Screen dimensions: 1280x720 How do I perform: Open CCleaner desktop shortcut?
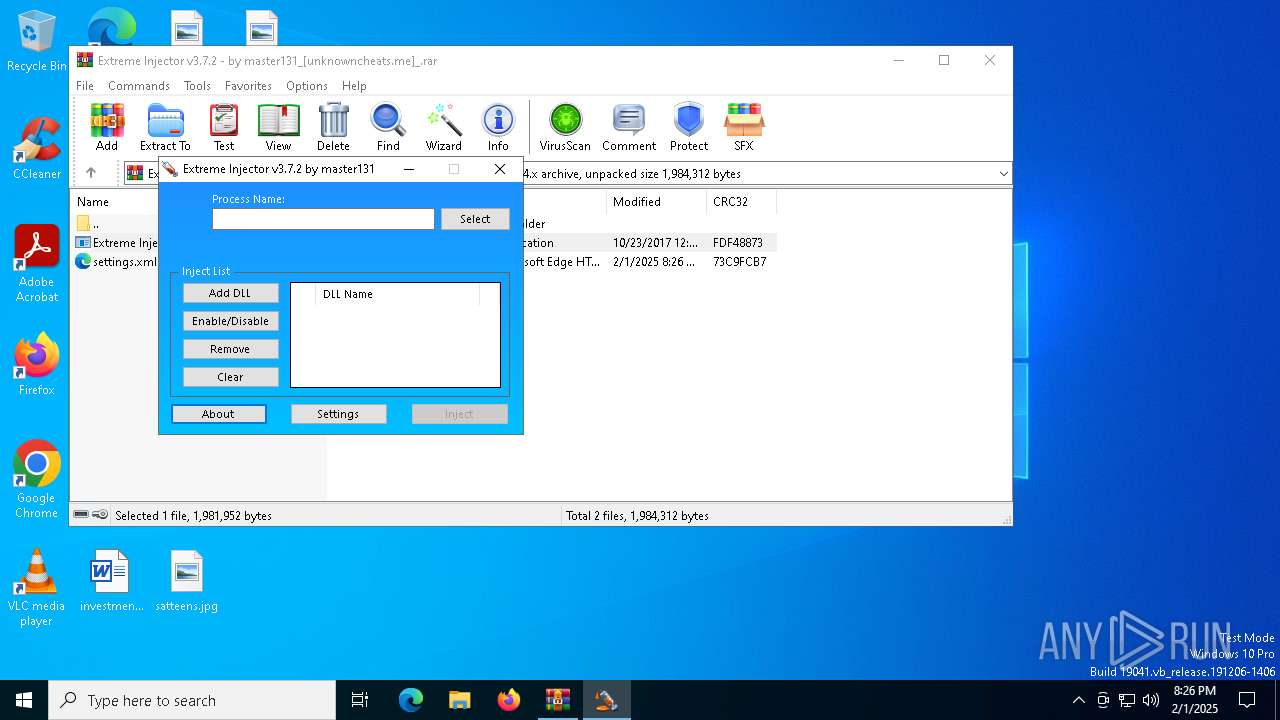[x=37, y=149]
